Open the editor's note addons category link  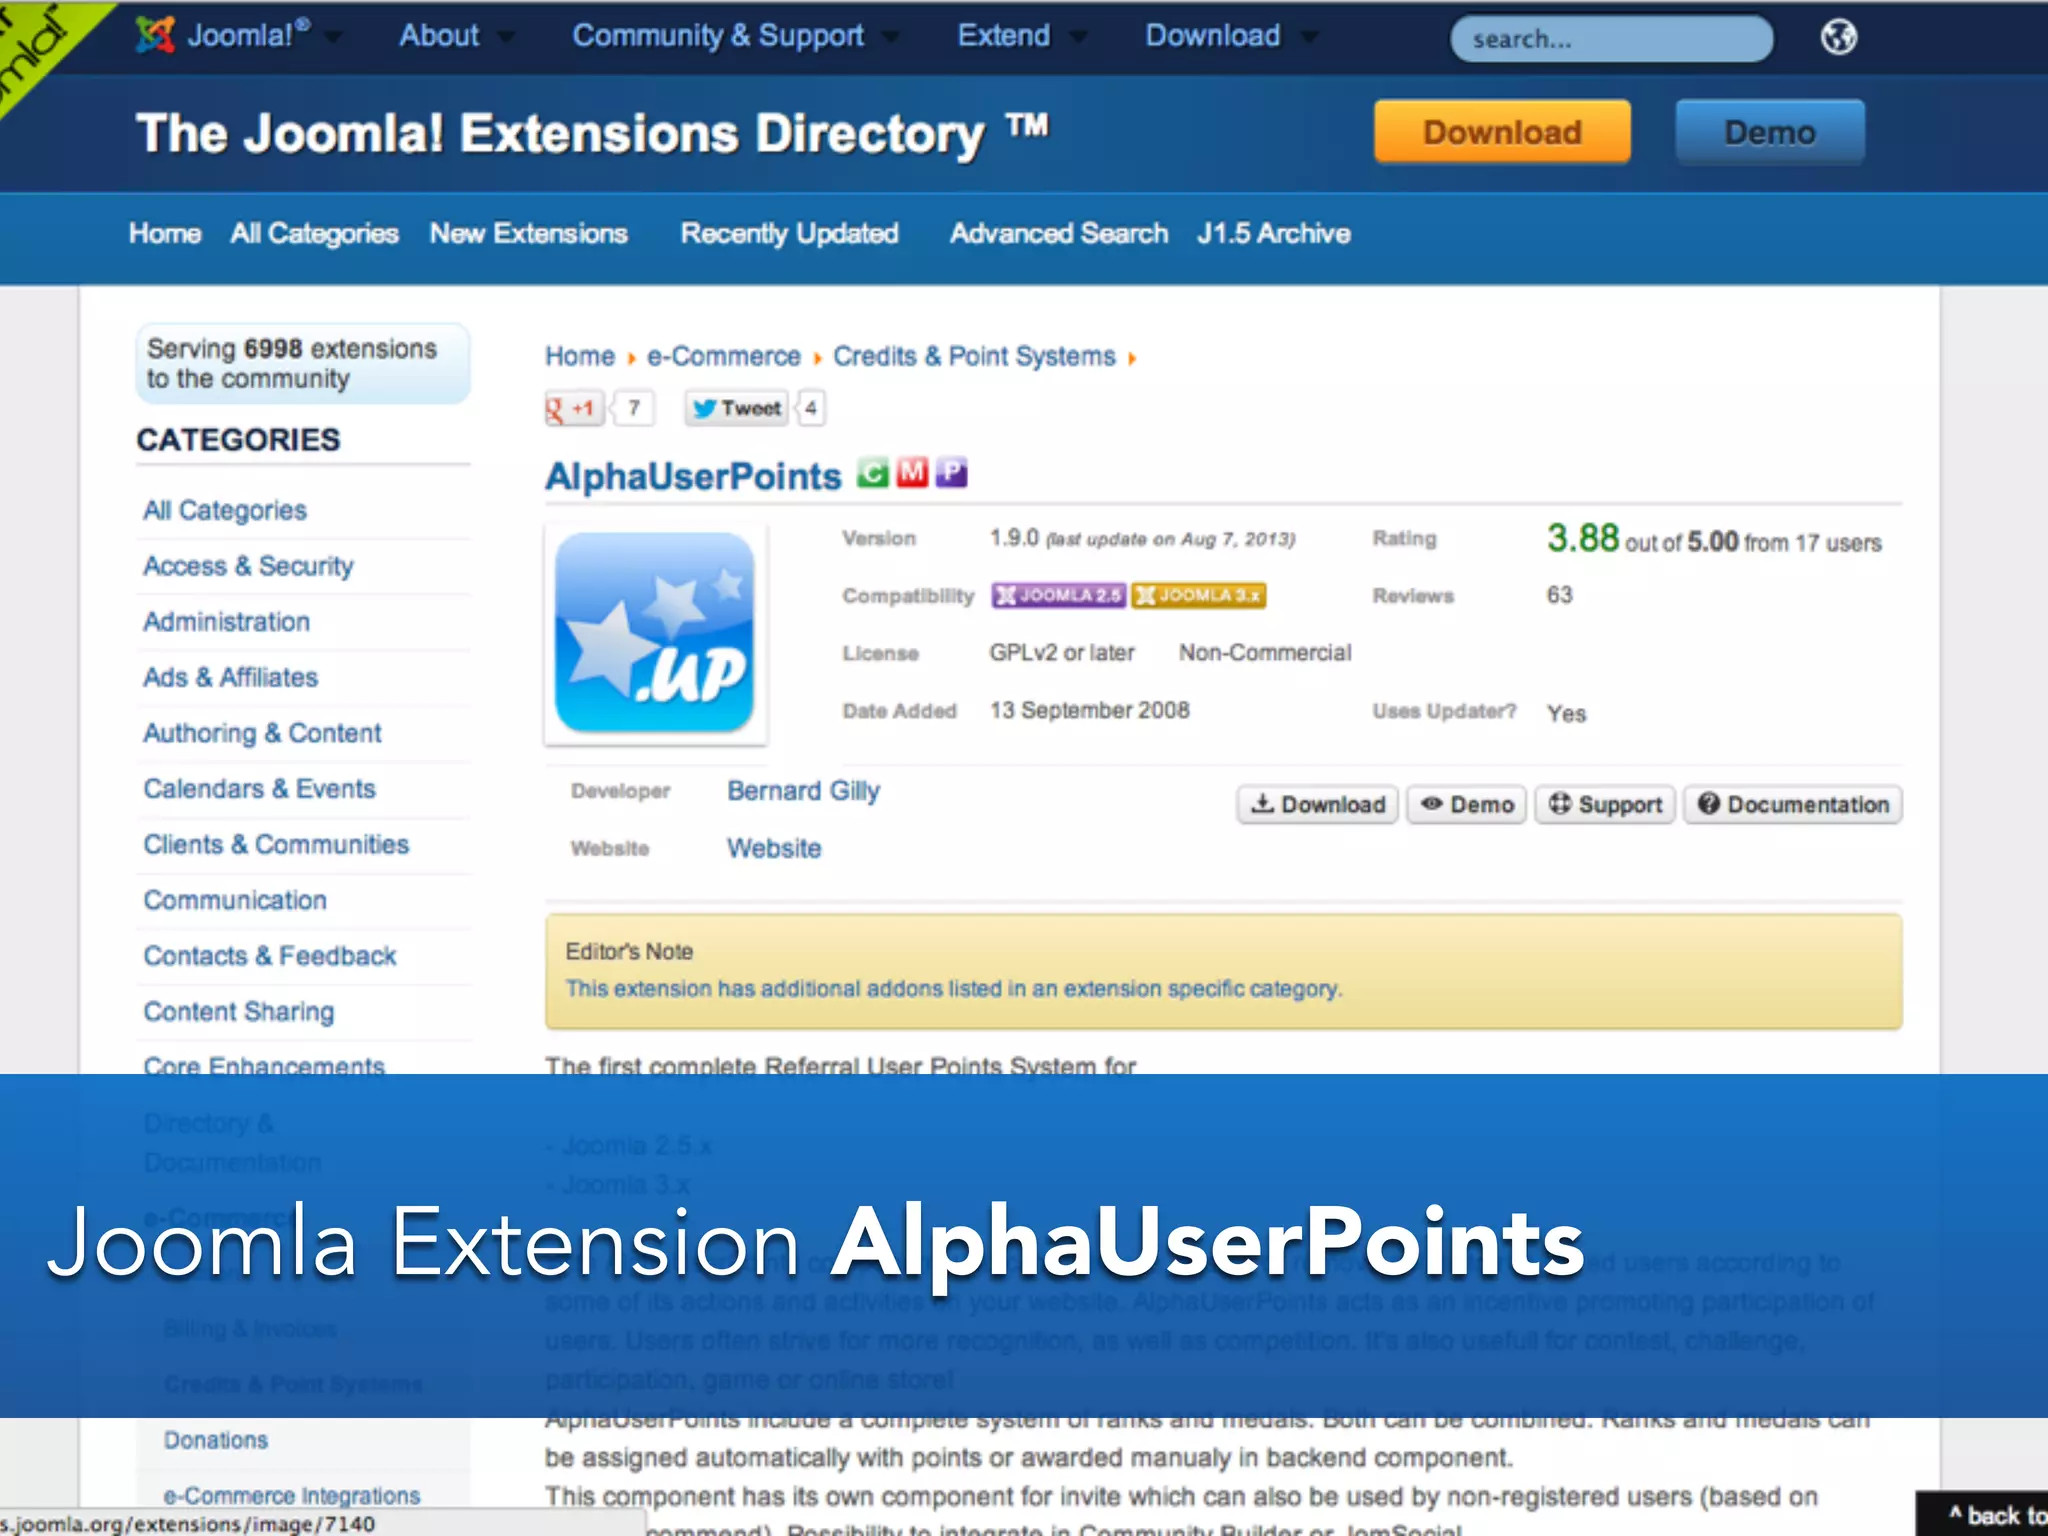[954, 988]
